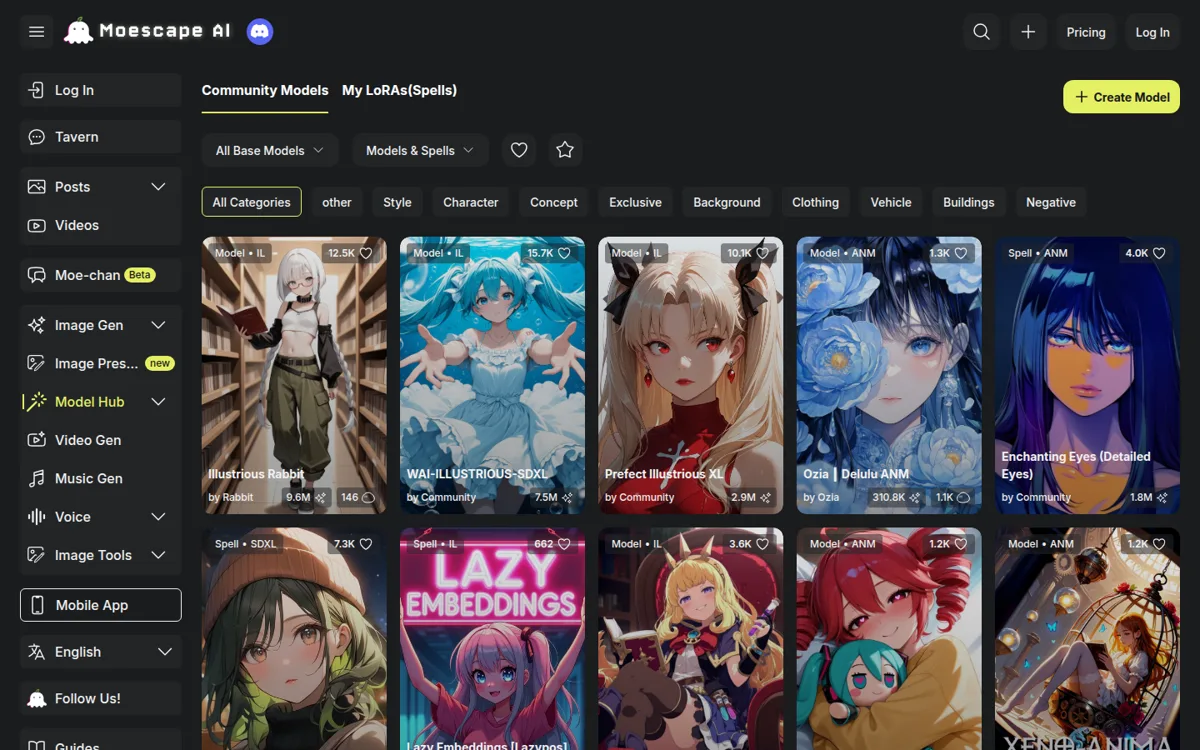Expand the Image Tools sidebar section

[158, 555]
